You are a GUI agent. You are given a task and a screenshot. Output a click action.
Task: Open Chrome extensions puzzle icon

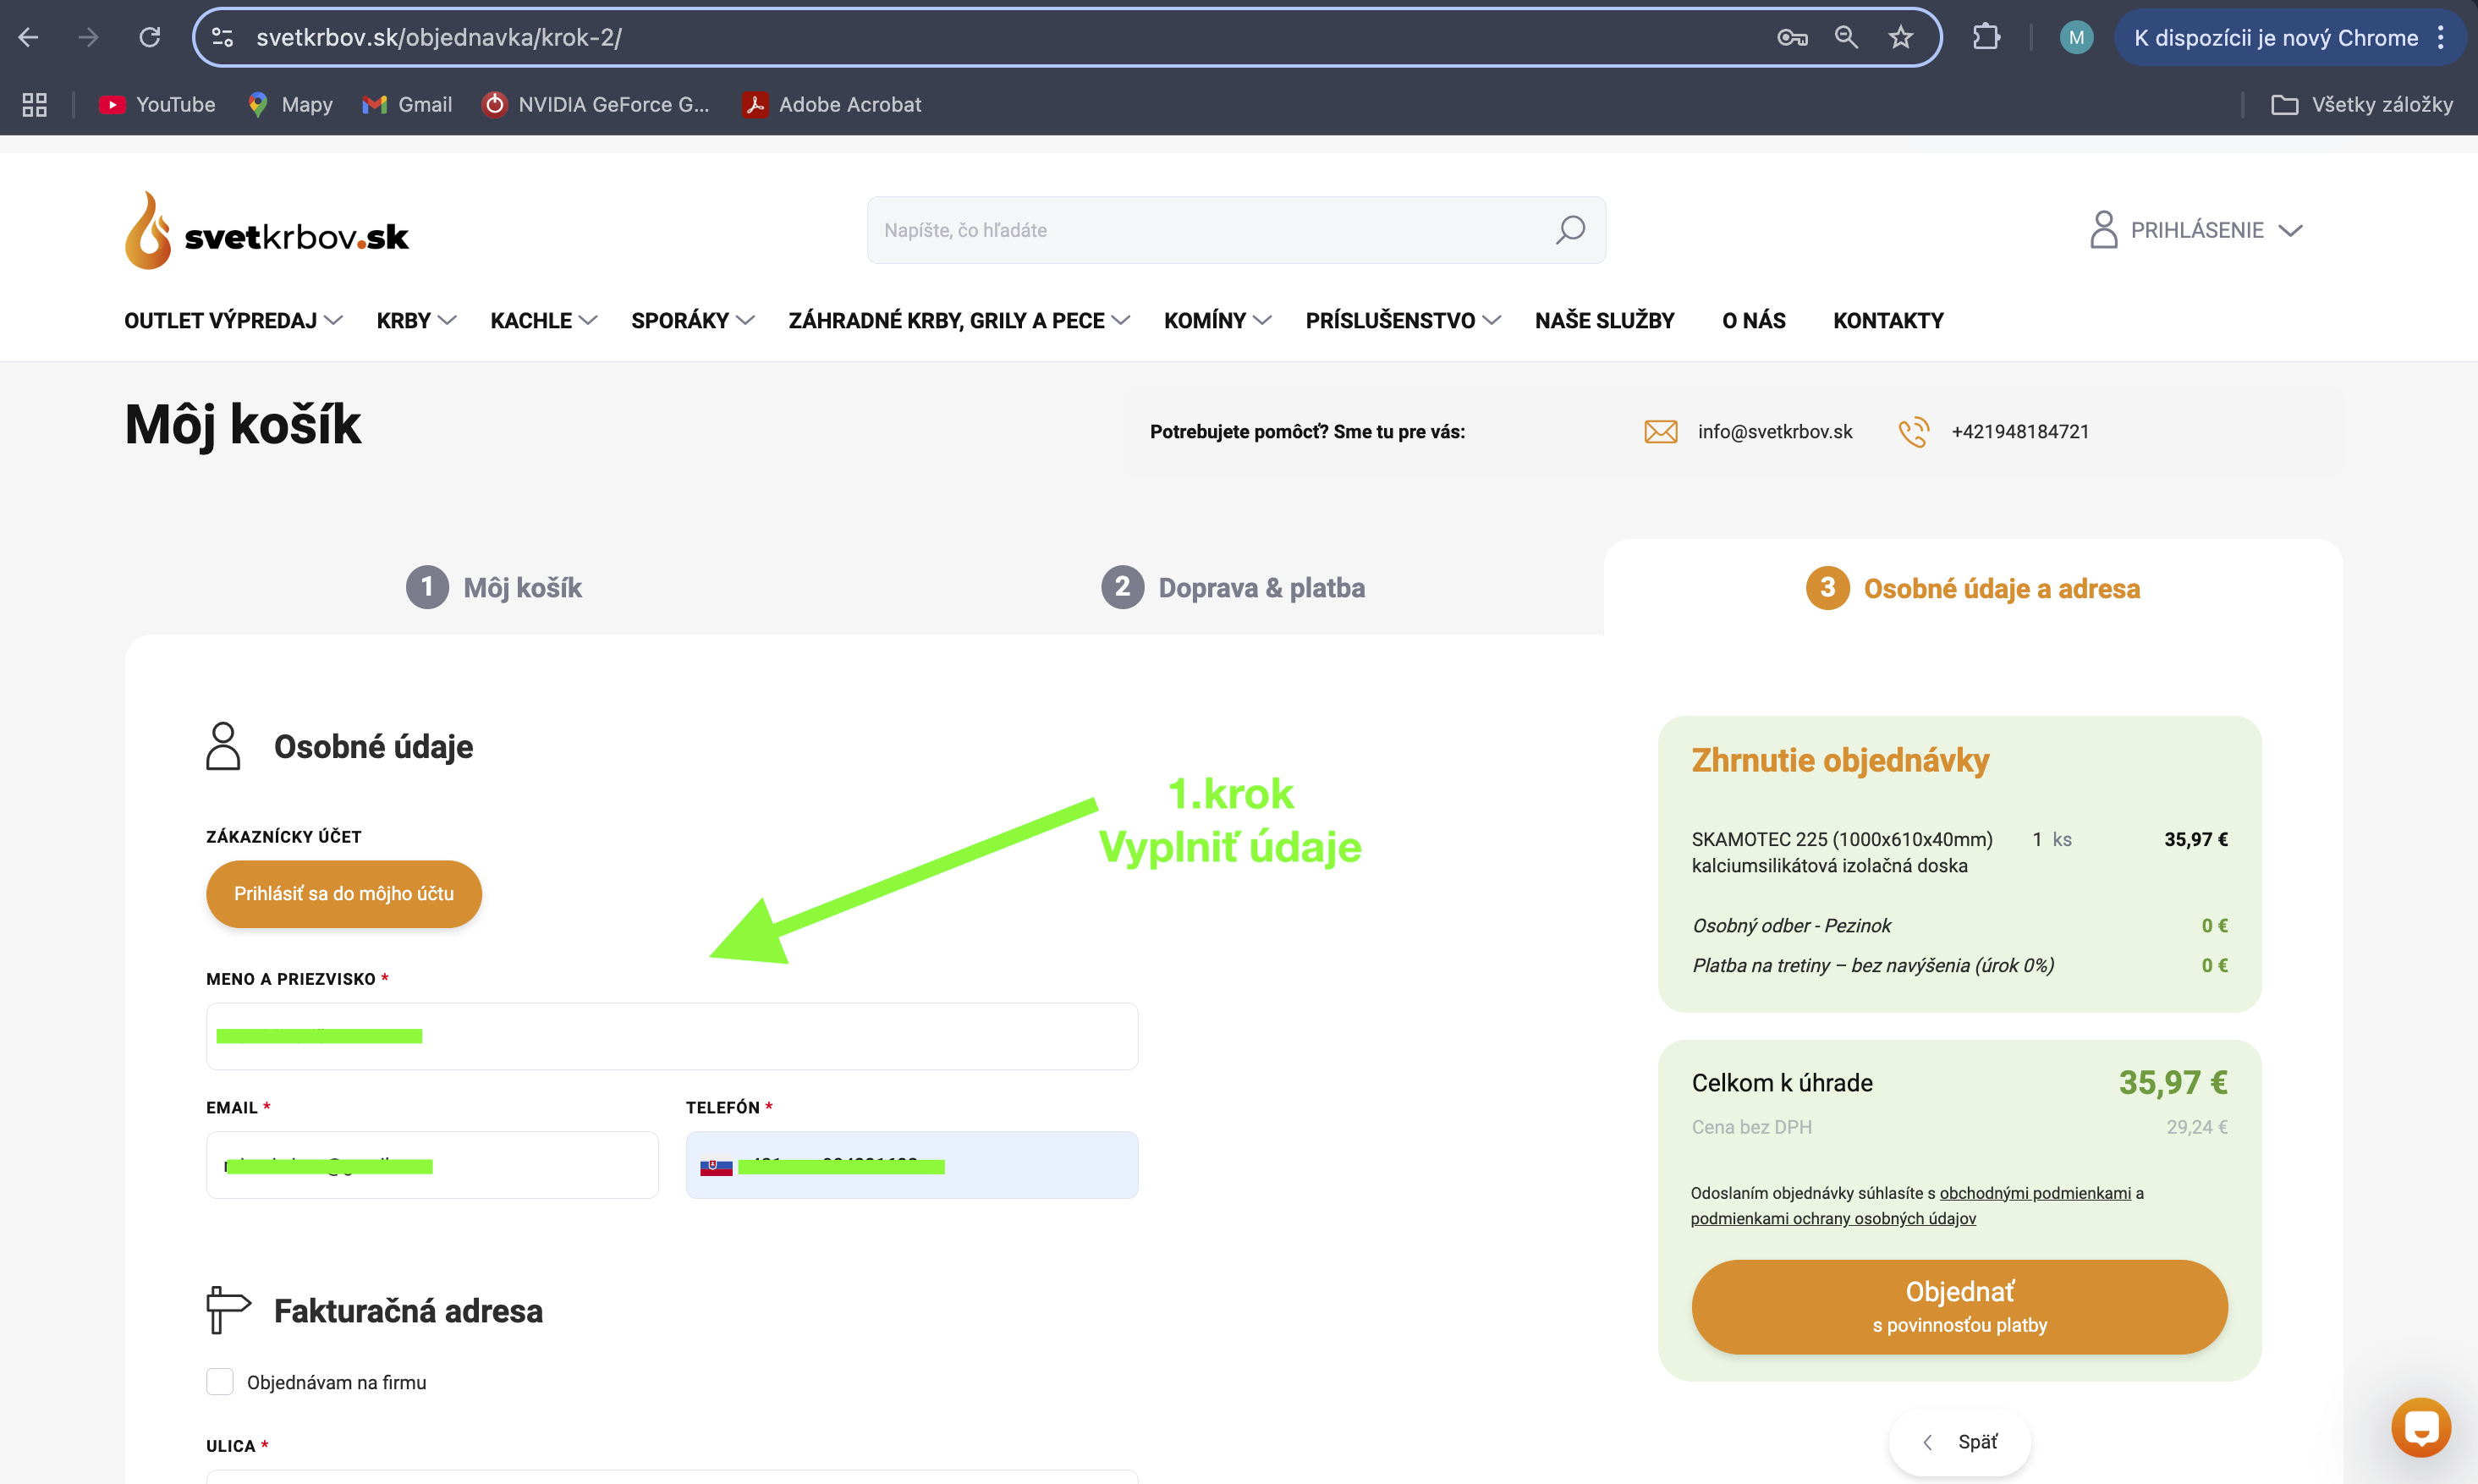tap(1986, 38)
